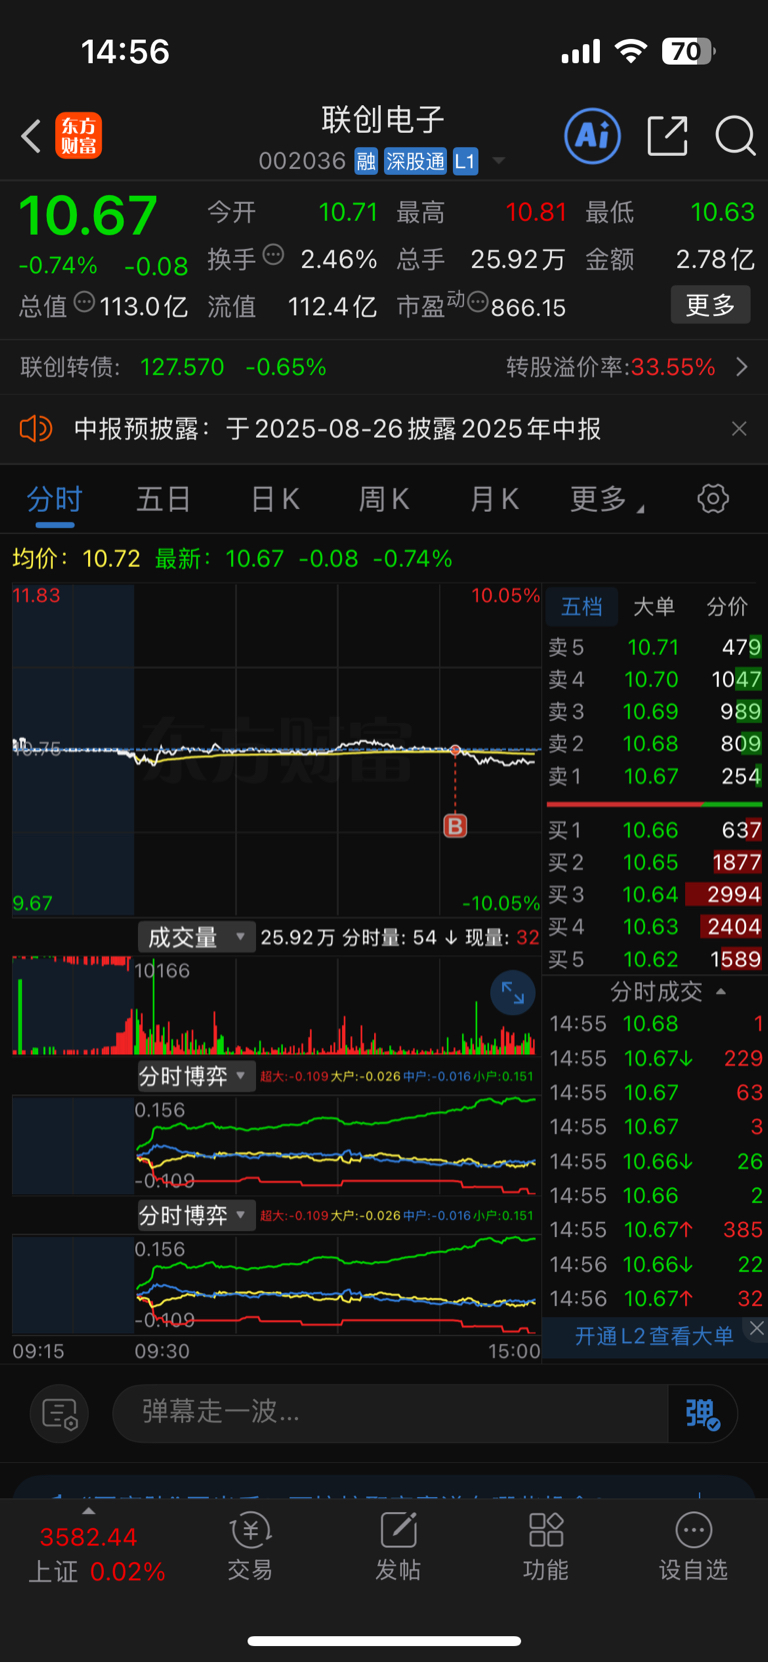Close the 开通L2 banner
The image size is (768, 1663).
click(x=757, y=1328)
